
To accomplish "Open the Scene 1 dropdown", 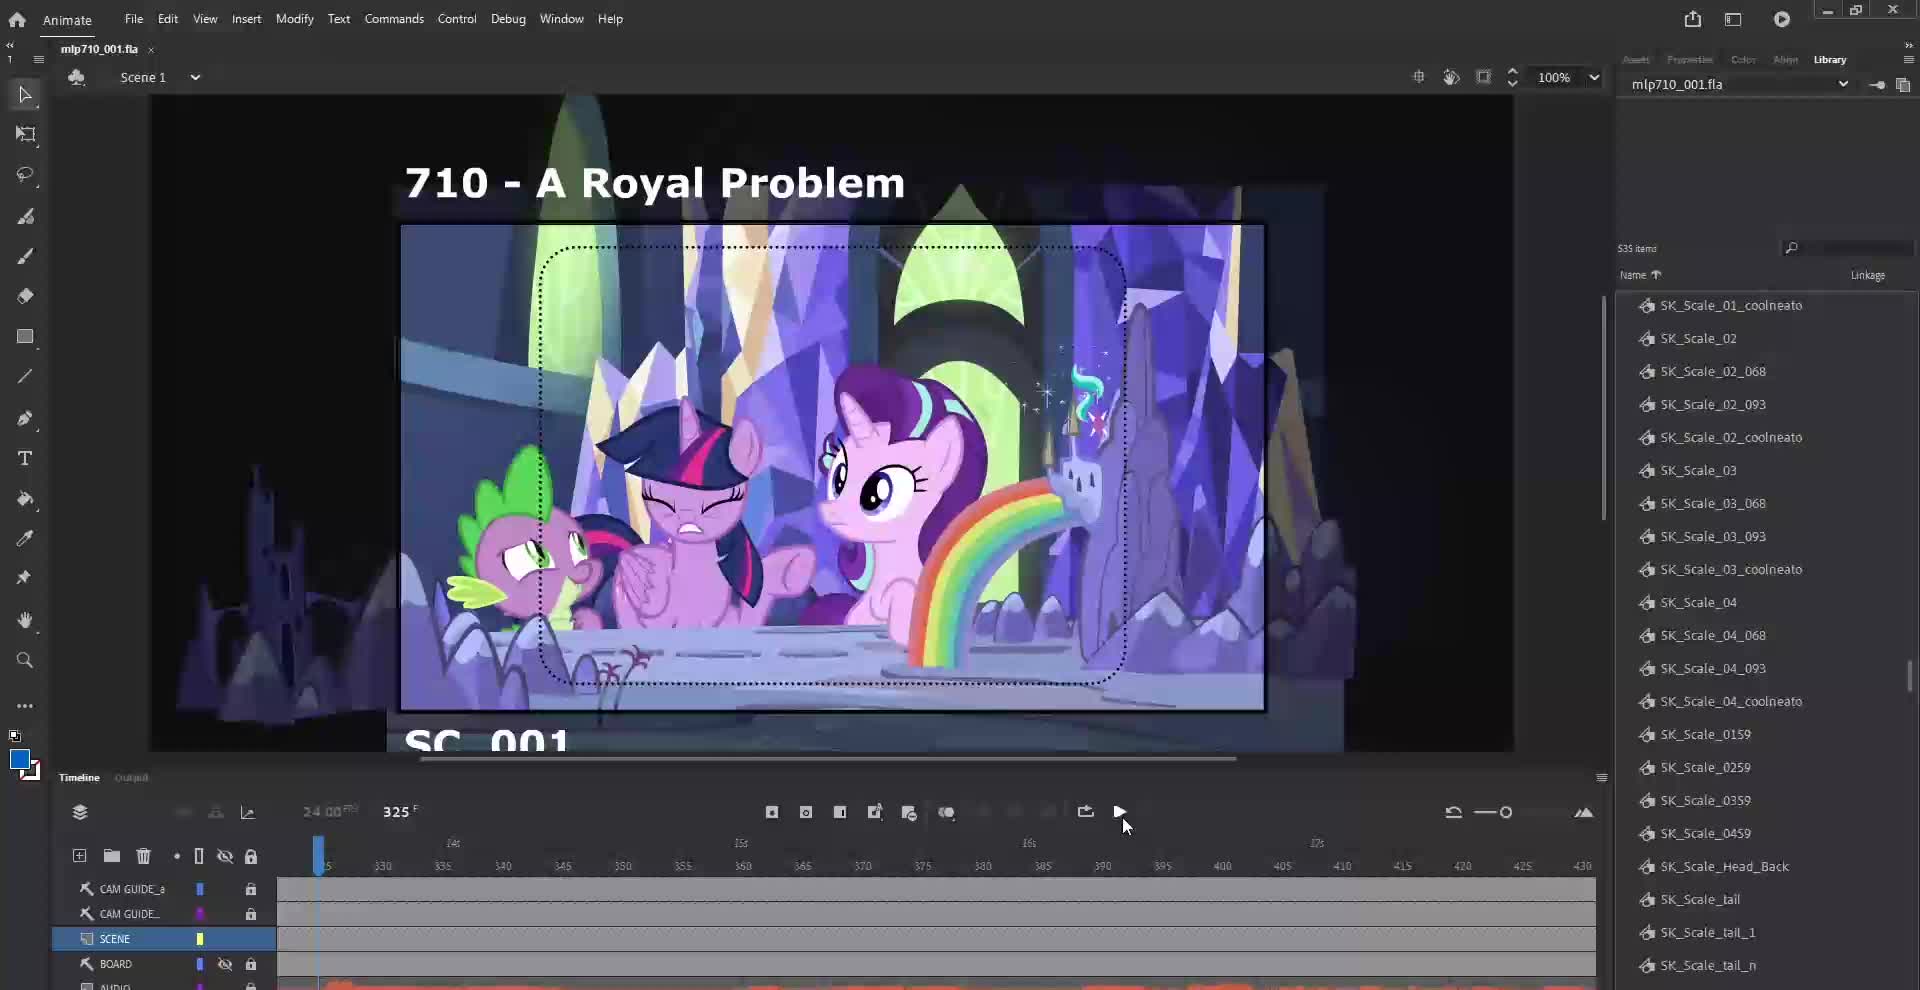I will 195,77.
